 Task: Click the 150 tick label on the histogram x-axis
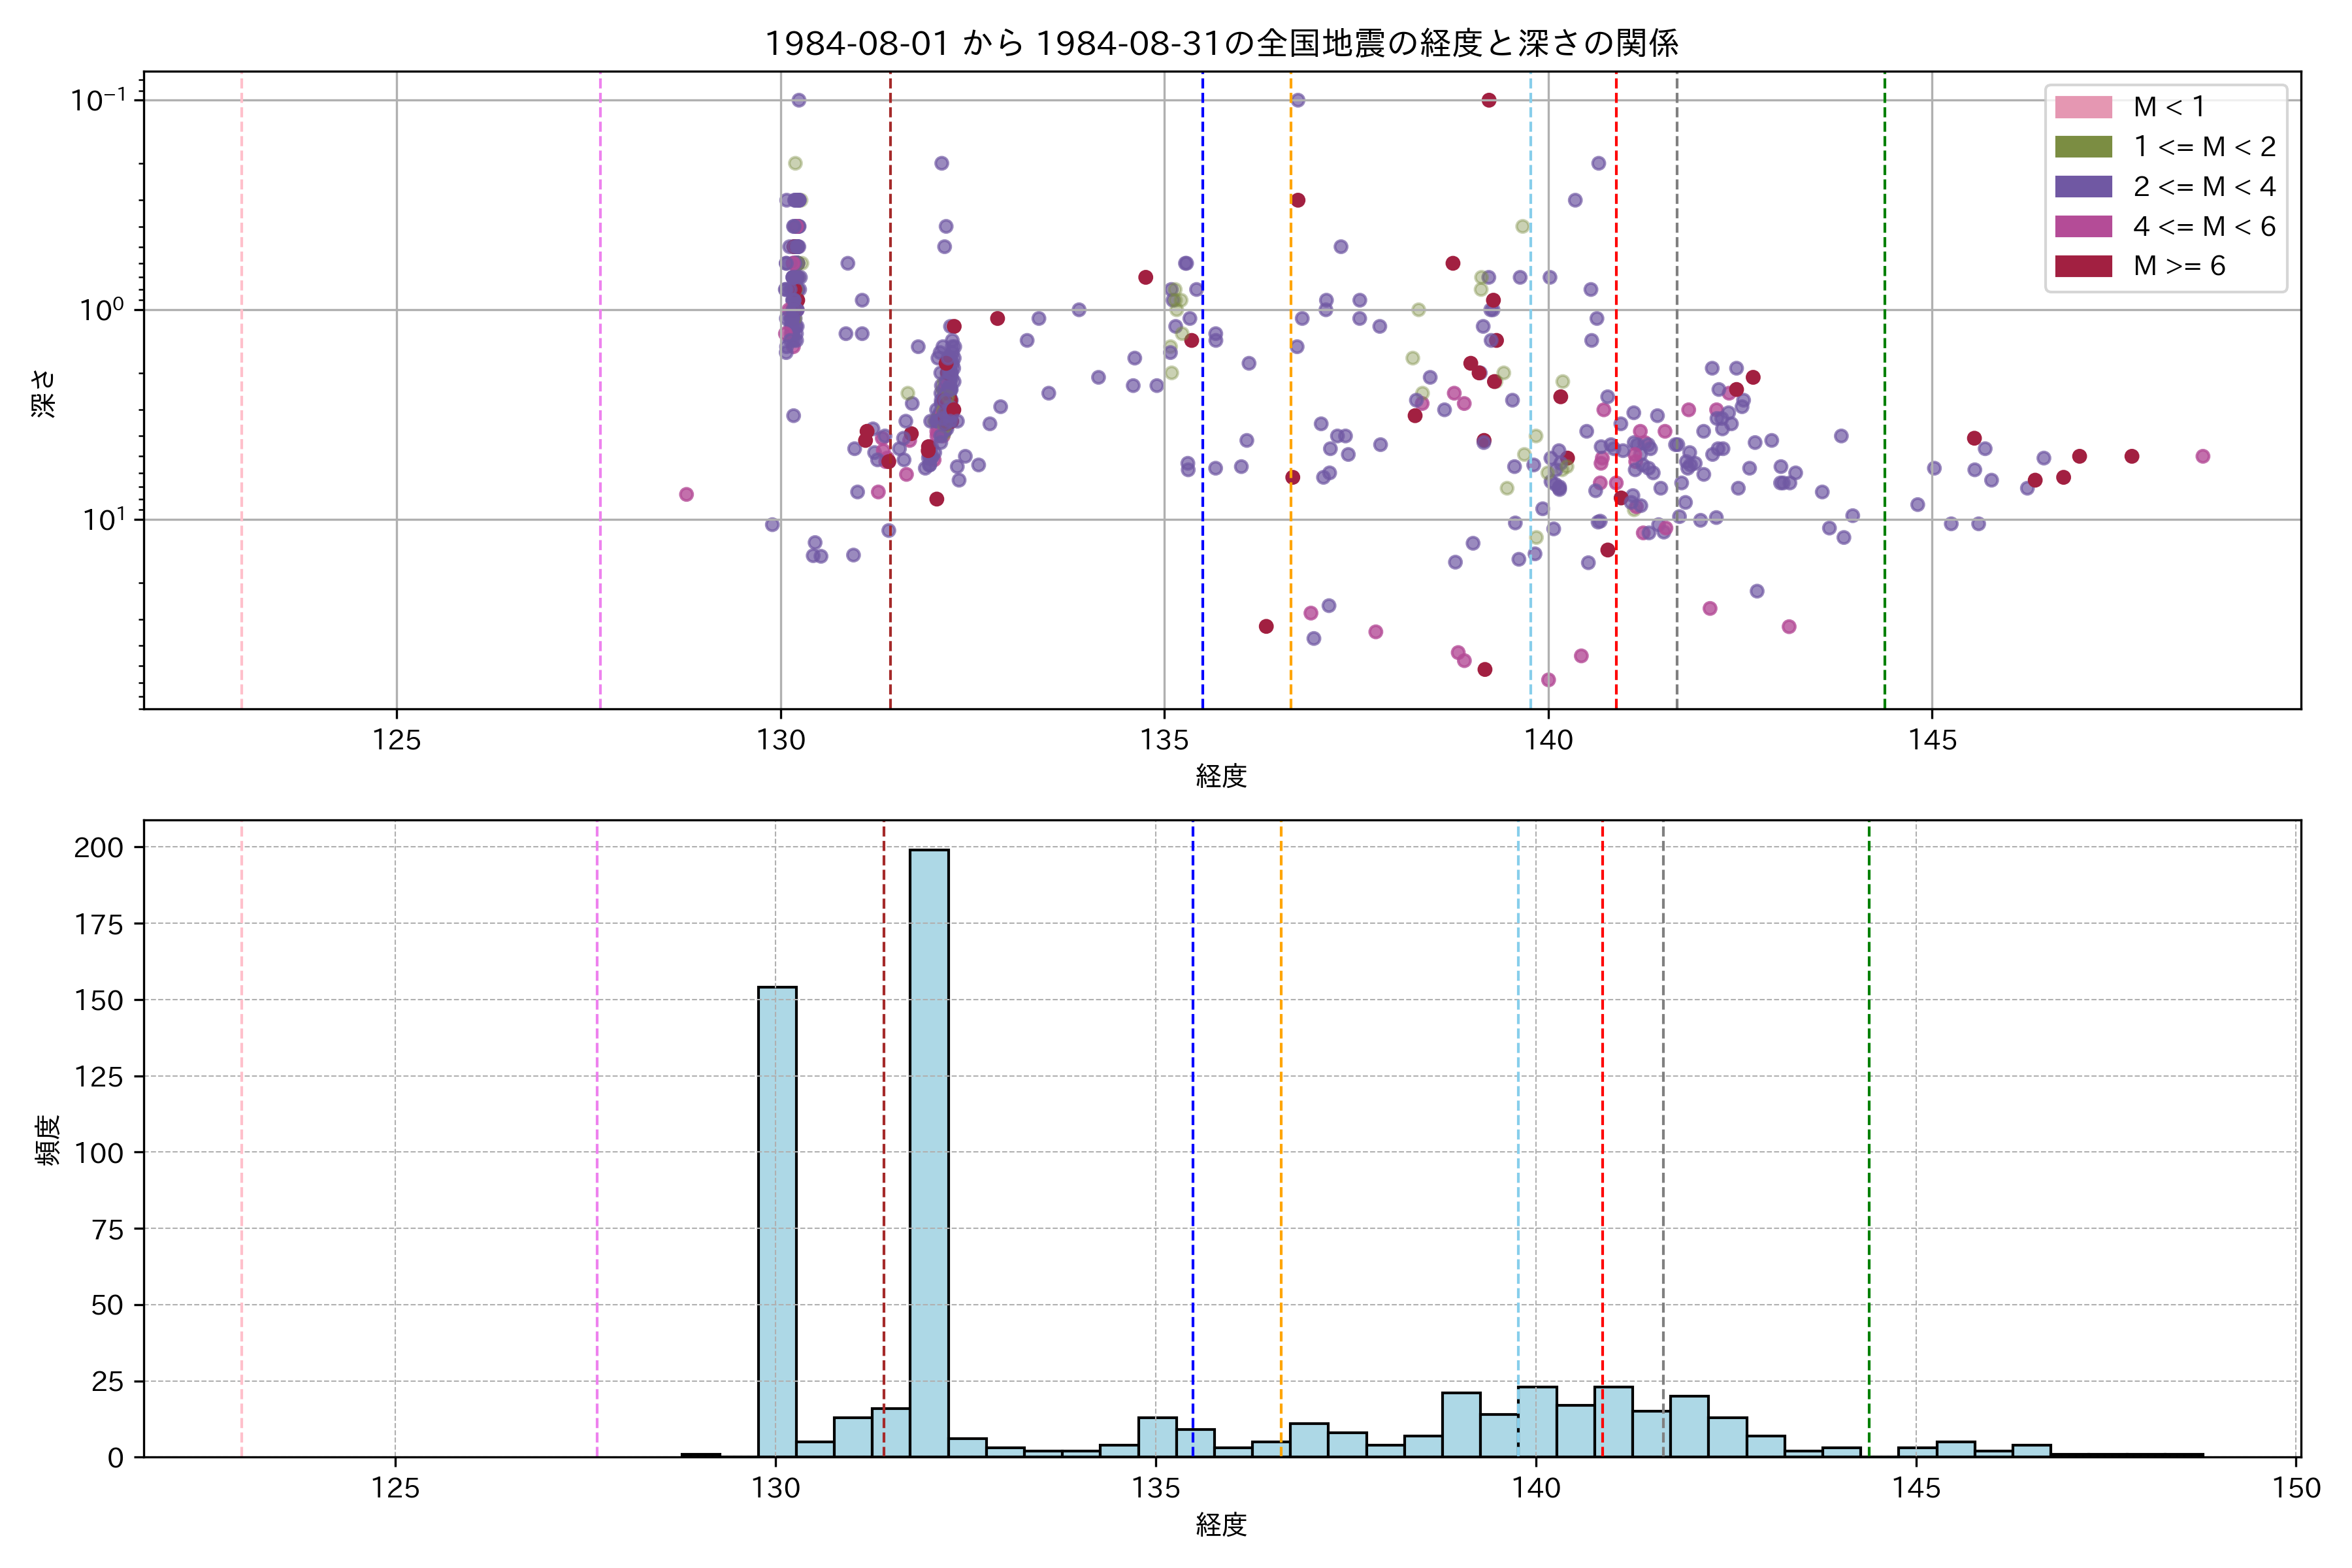2296,1488
